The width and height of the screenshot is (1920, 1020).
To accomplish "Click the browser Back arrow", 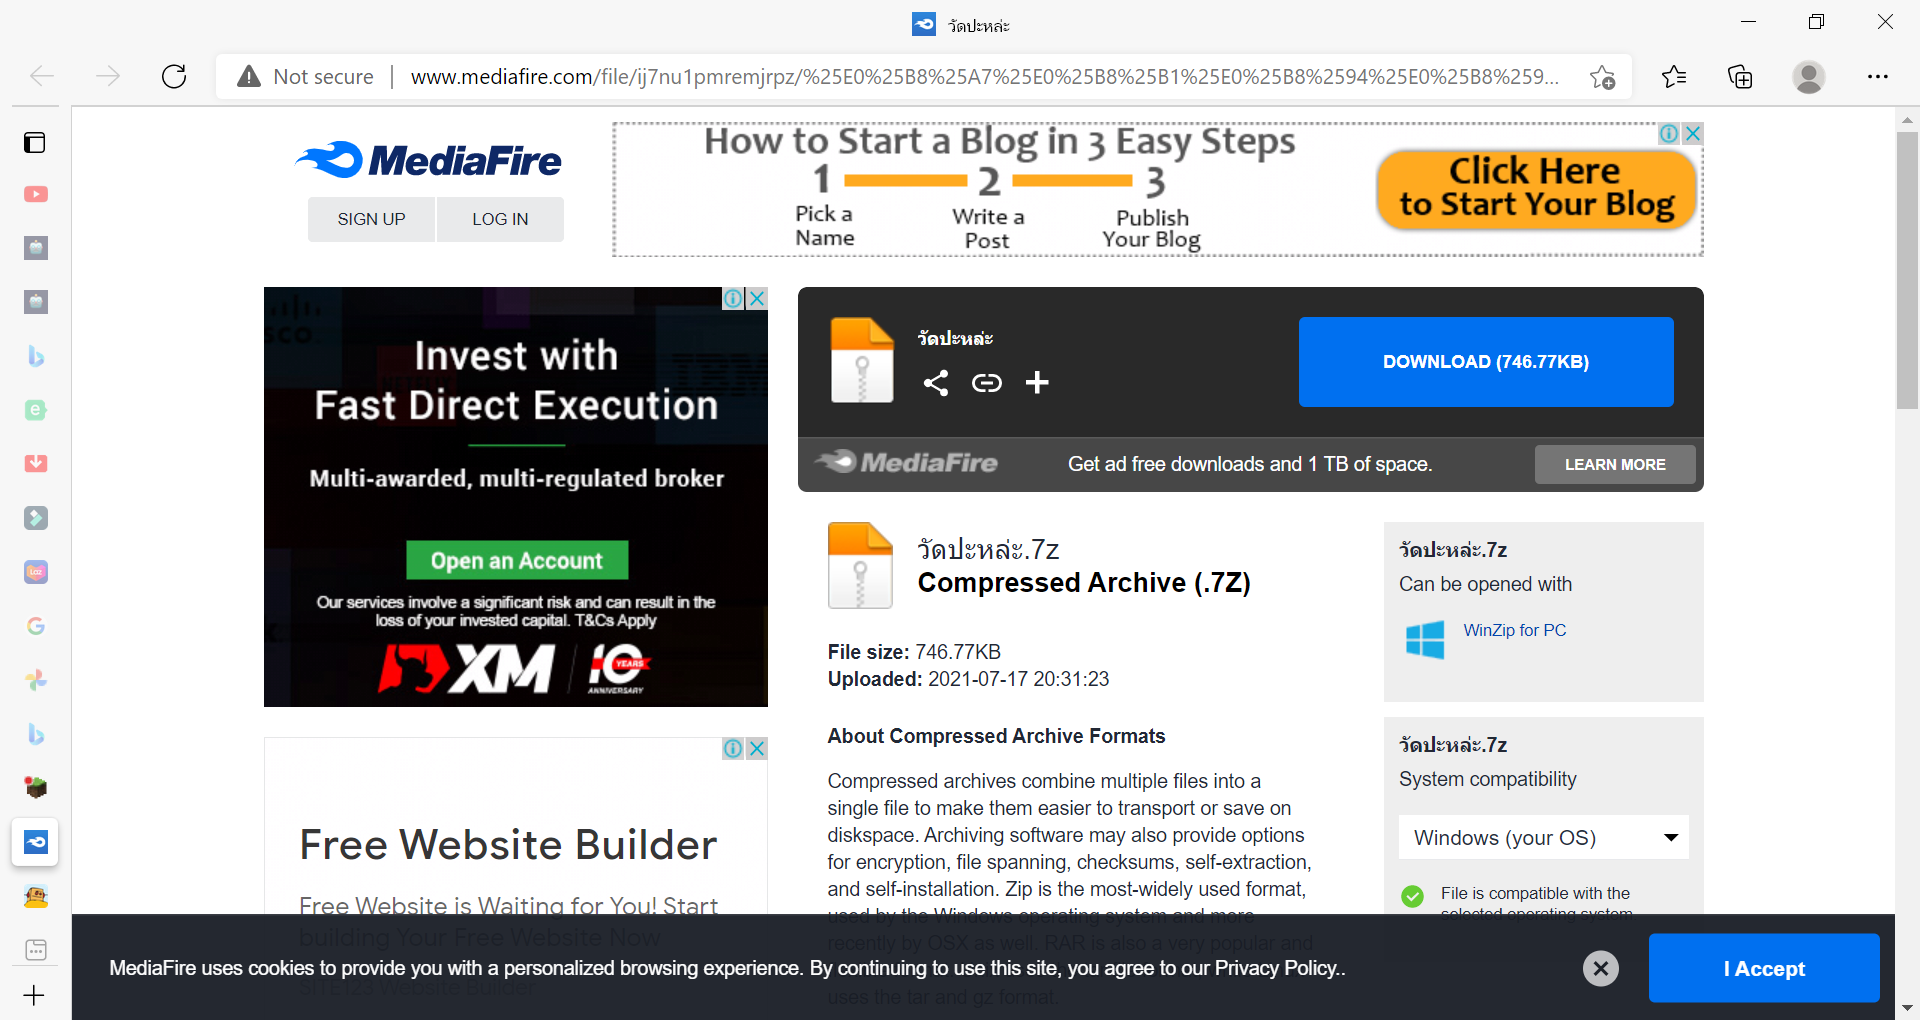I will pos(42,76).
